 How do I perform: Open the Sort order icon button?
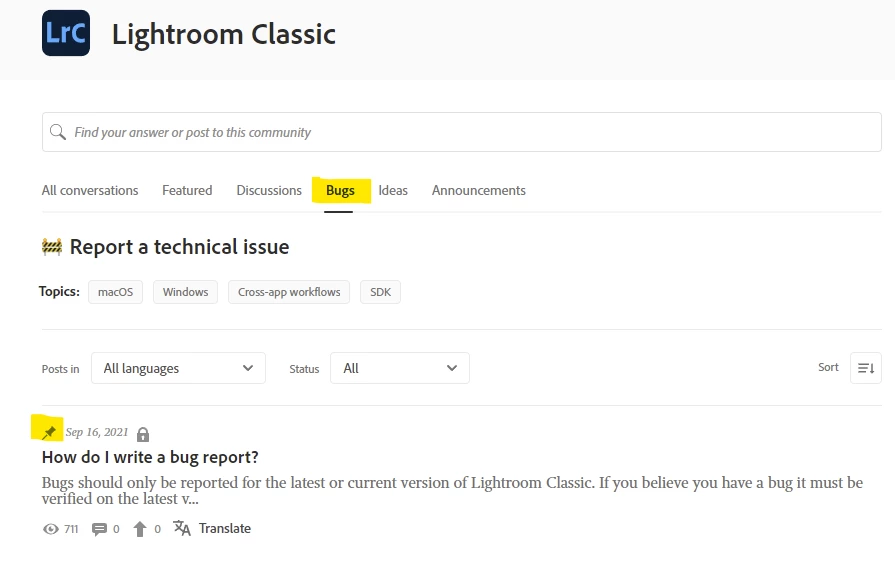click(865, 368)
